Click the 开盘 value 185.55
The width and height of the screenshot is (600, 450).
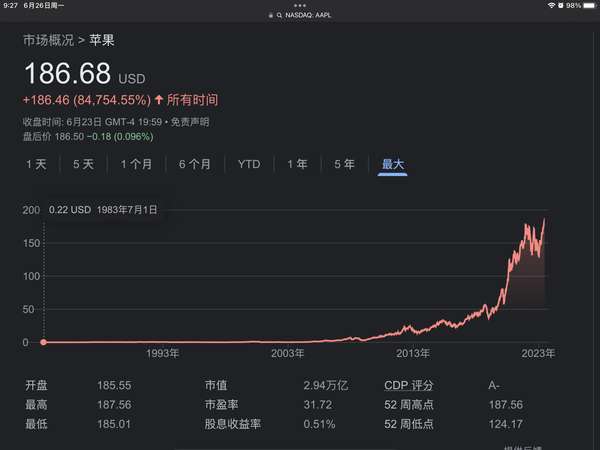tap(114, 385)
